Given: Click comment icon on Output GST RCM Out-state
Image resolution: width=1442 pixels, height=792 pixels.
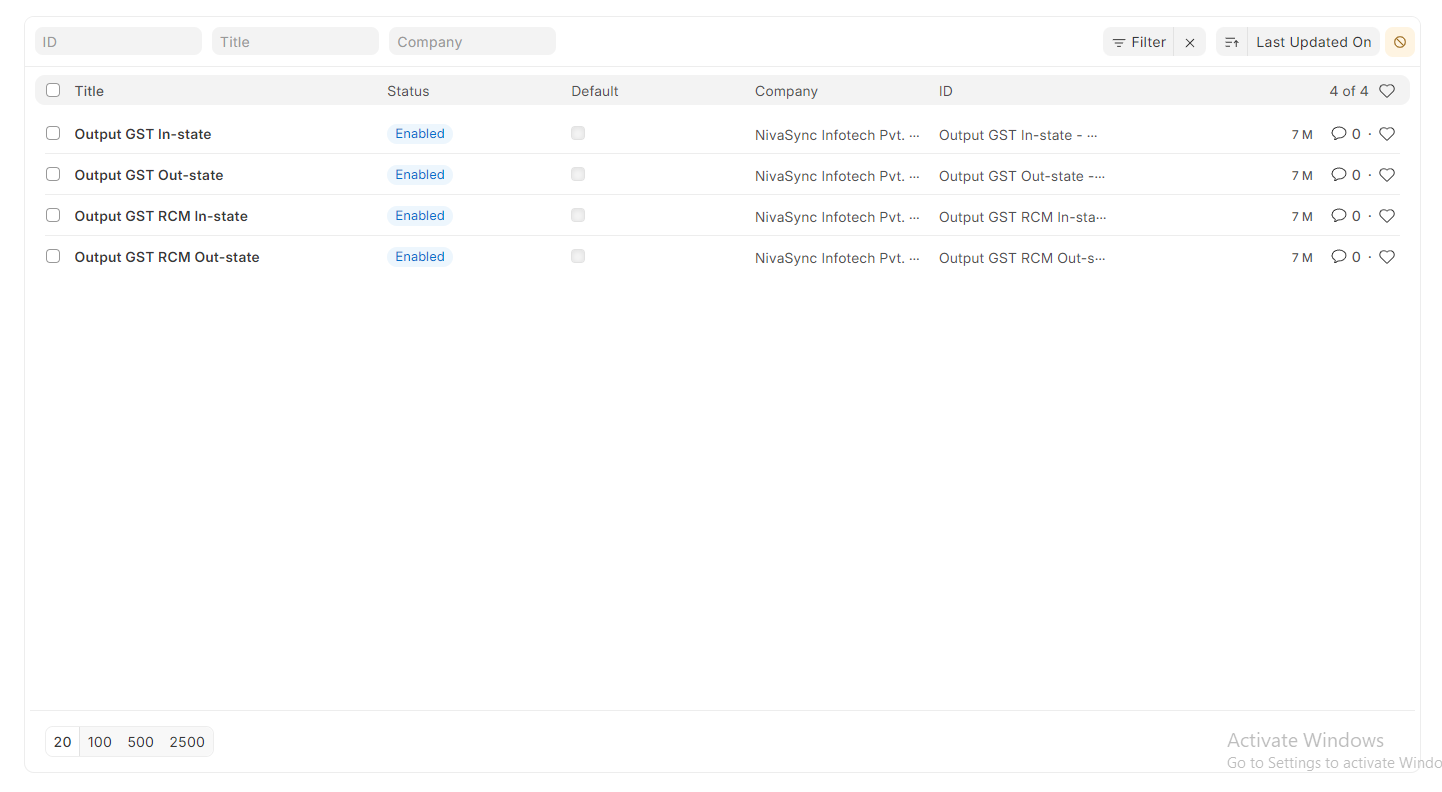Looking at the screenshot, I should pyautogui.click(x=1338, y=257).
